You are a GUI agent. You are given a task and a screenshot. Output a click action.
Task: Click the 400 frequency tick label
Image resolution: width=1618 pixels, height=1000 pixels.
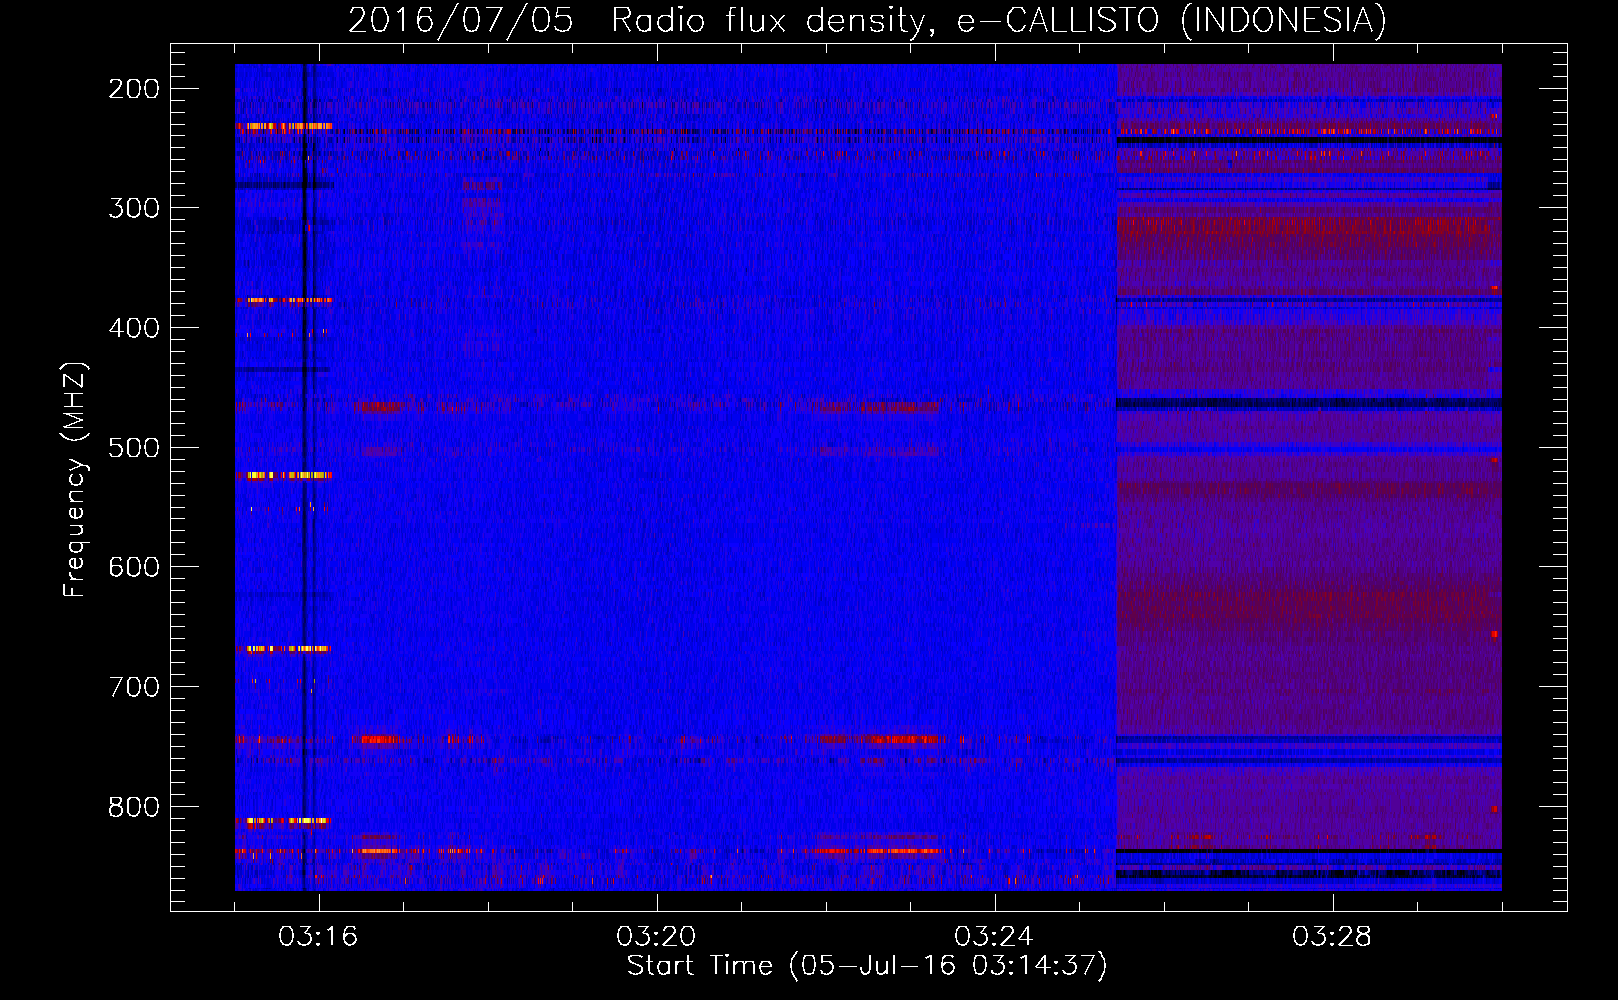click(134, 328)
